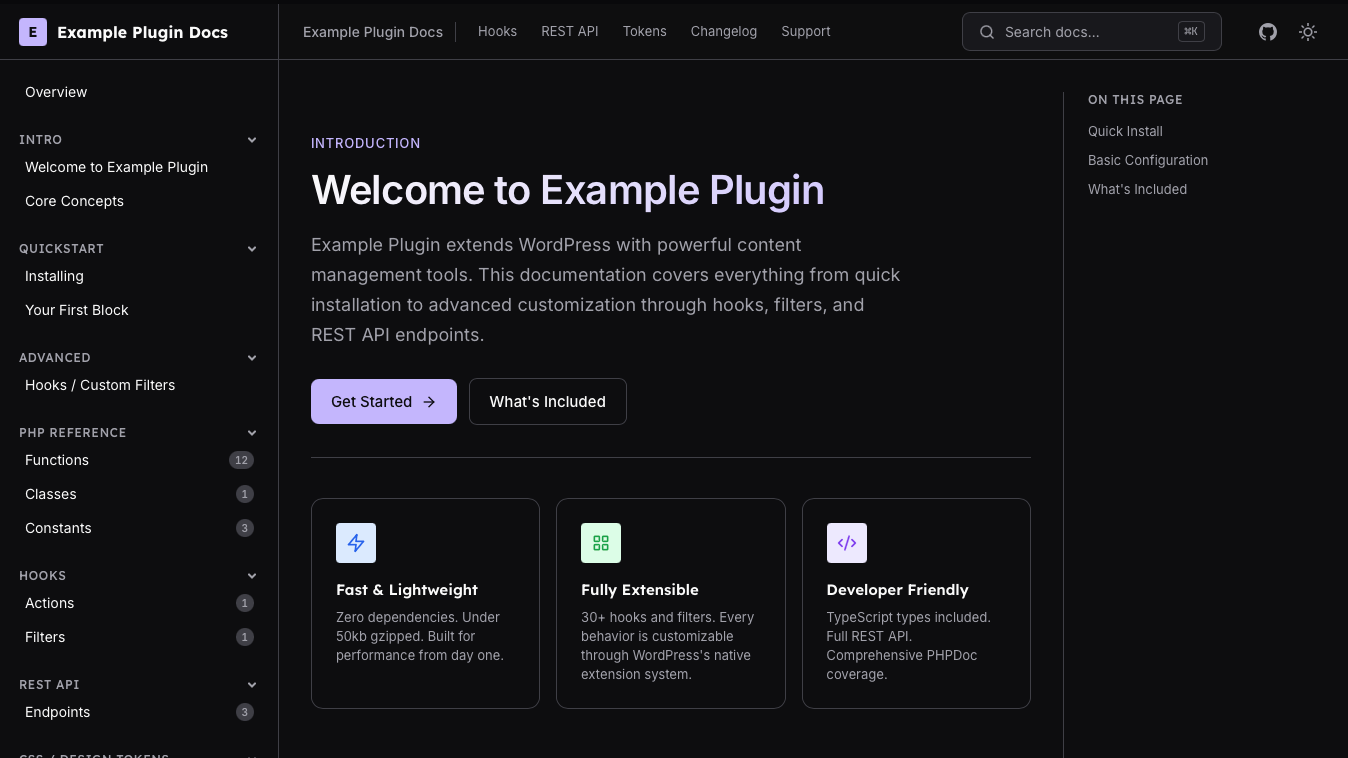1348x758 pixels.
Task: Click the search magnifier icon
Action: (987, 32)
